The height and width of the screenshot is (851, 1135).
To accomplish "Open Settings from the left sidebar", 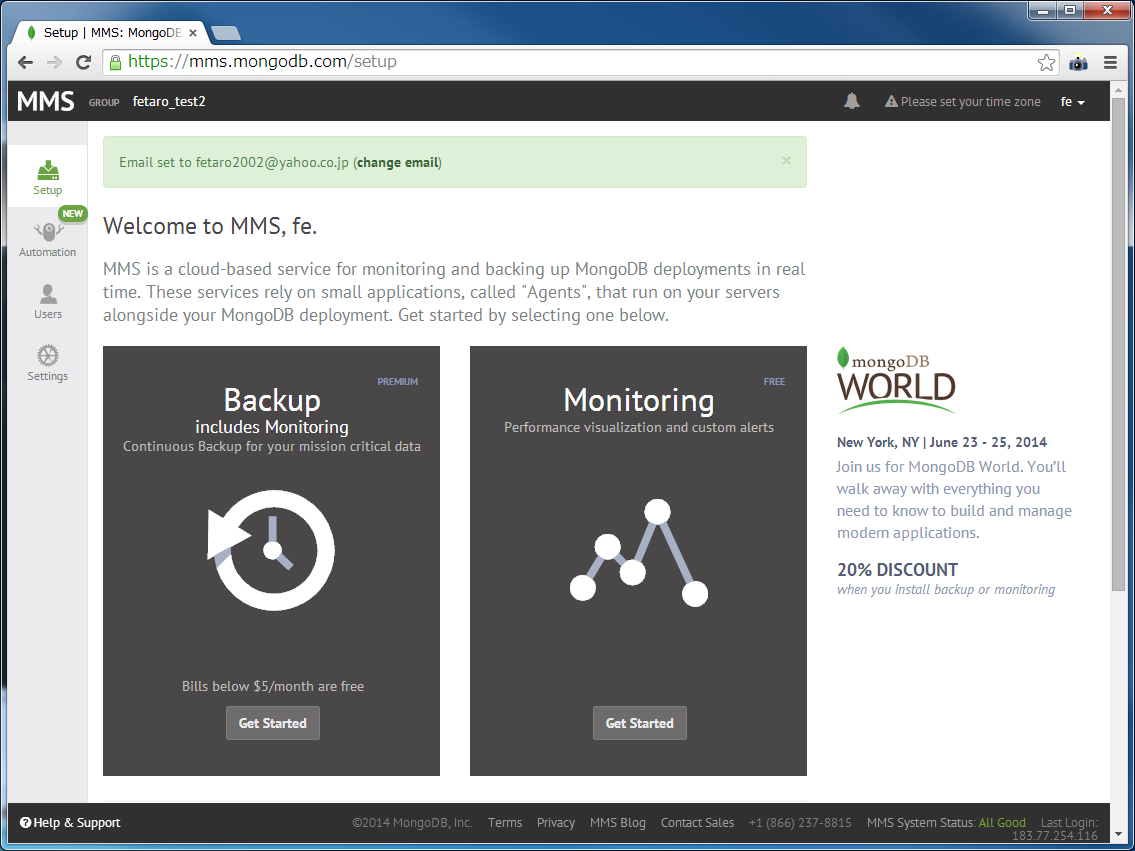I will (x=47, y=362).
